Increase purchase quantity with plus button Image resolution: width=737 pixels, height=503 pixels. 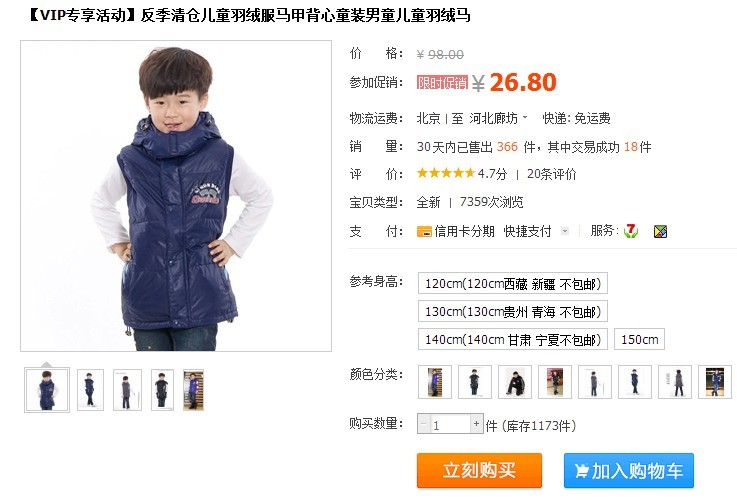click(x=477, y=424)
